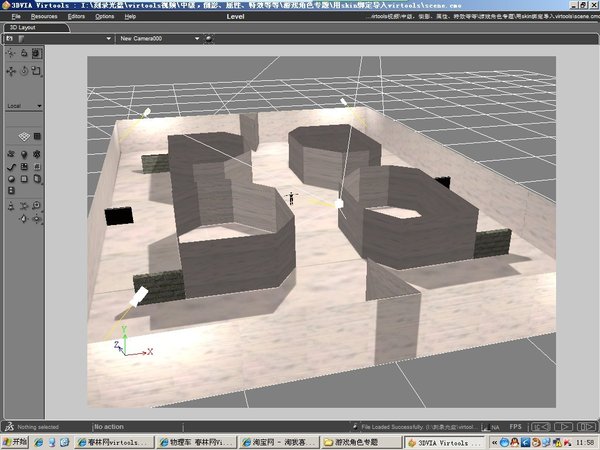Toggle the snapshot icon beside camera dropdown
Screen dimensions: 600x450
[x=209, y=38]
